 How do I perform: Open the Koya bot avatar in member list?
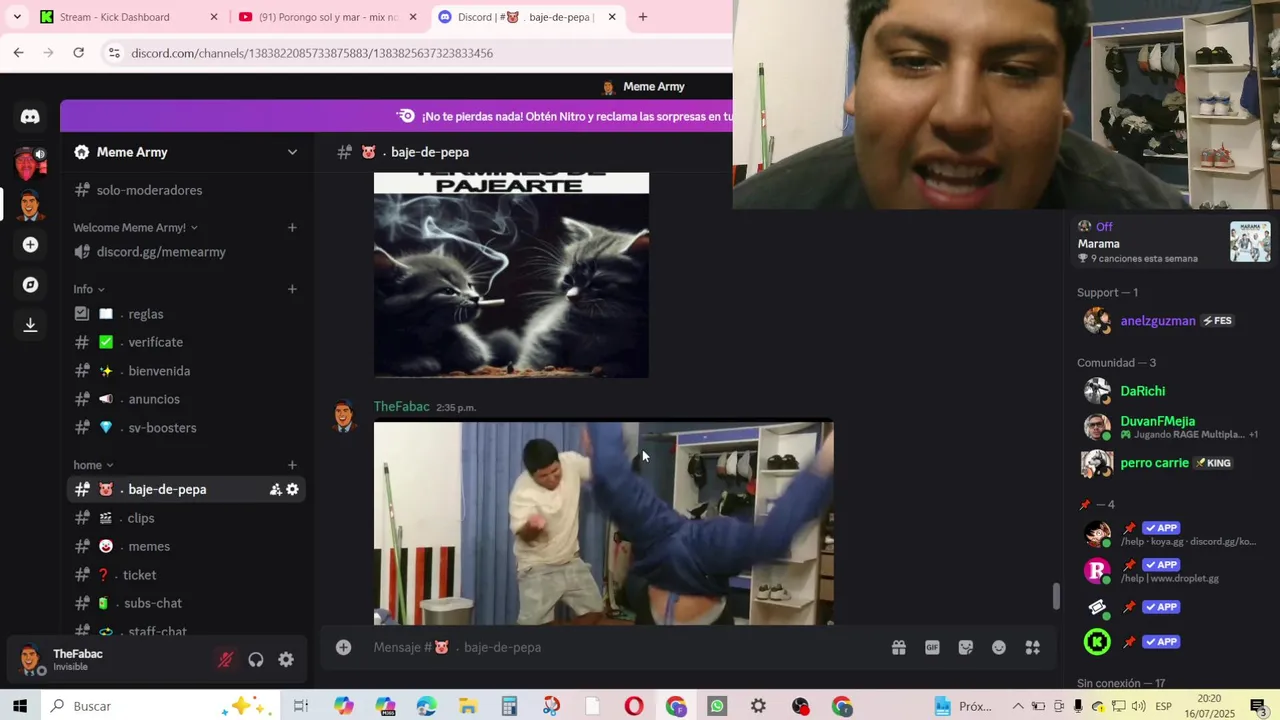tap(1097, 534)
